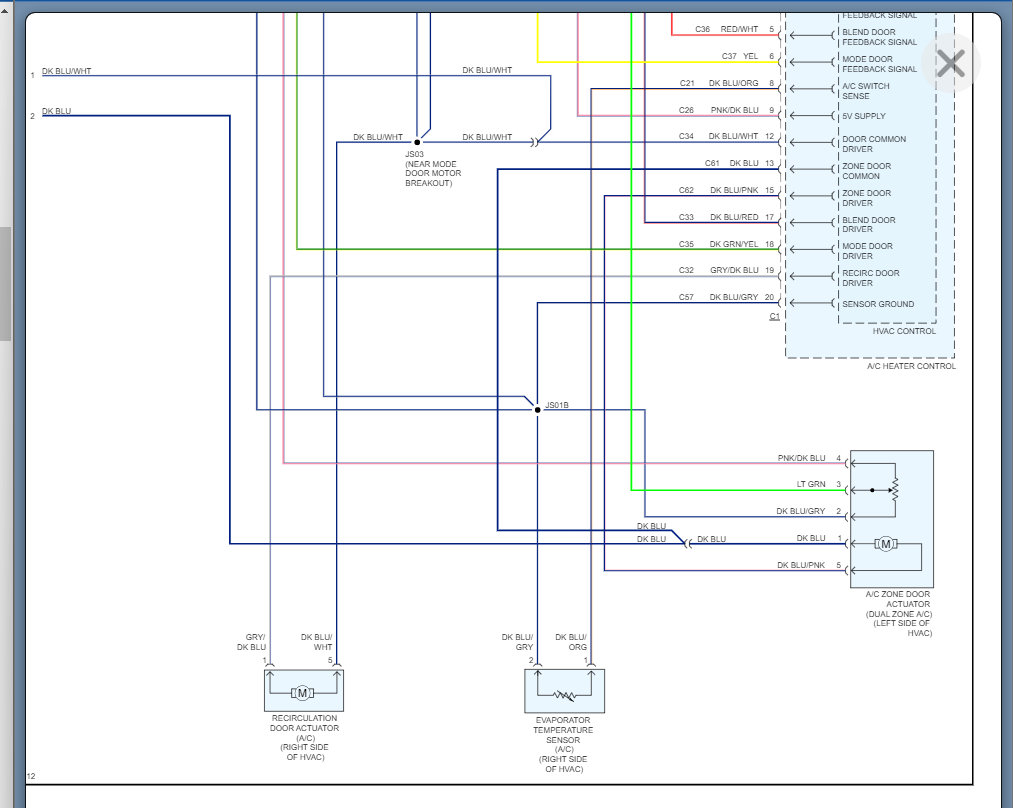Click the C33 DK BLU/RED circuit label
1013x808 pixels.
(718, 218)
